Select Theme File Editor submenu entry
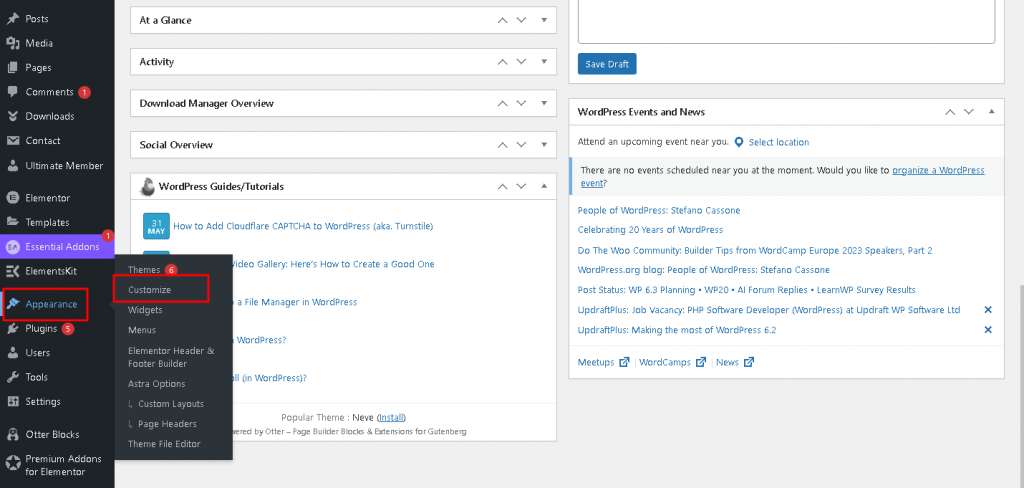Viewport: 1024px width, 488px height. 164,444
